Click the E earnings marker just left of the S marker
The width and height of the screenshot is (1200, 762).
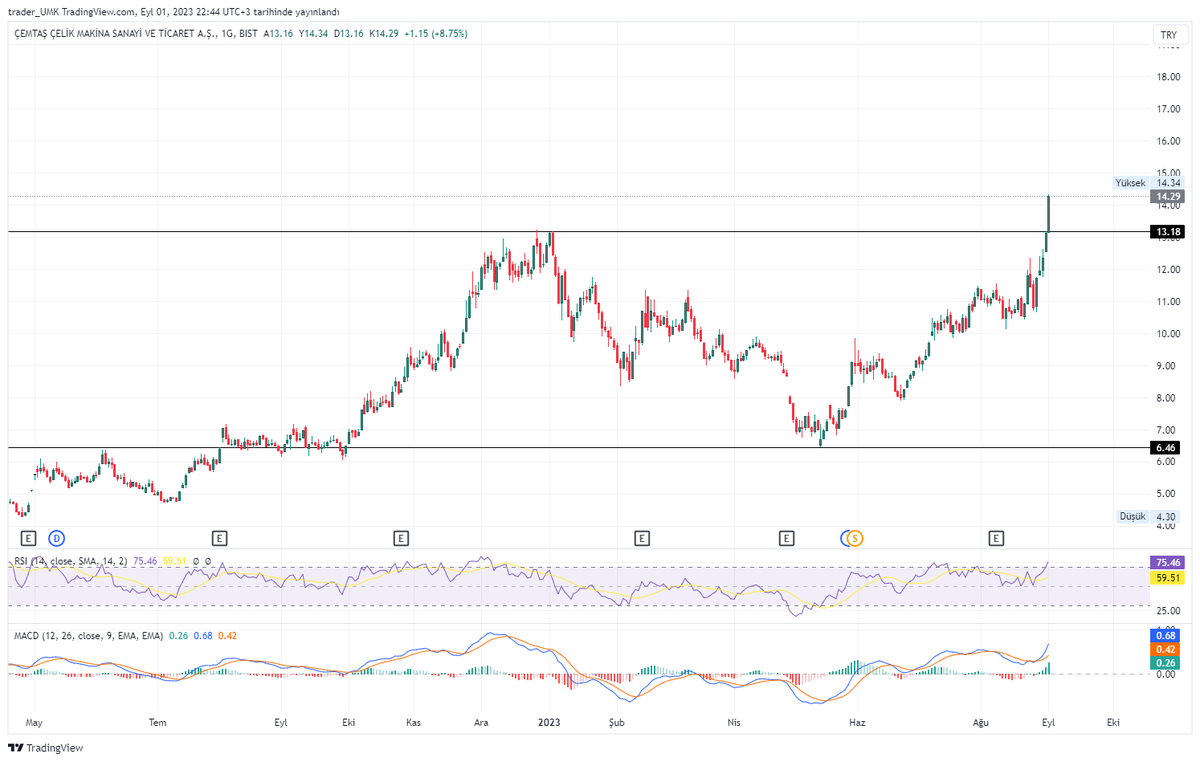click(x=787, y=538)
